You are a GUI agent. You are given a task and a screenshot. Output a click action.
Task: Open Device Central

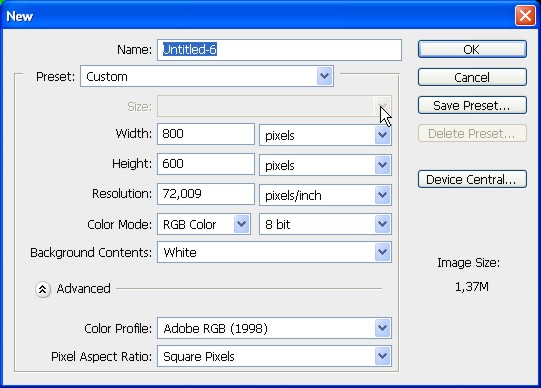(x=472, y=179)
